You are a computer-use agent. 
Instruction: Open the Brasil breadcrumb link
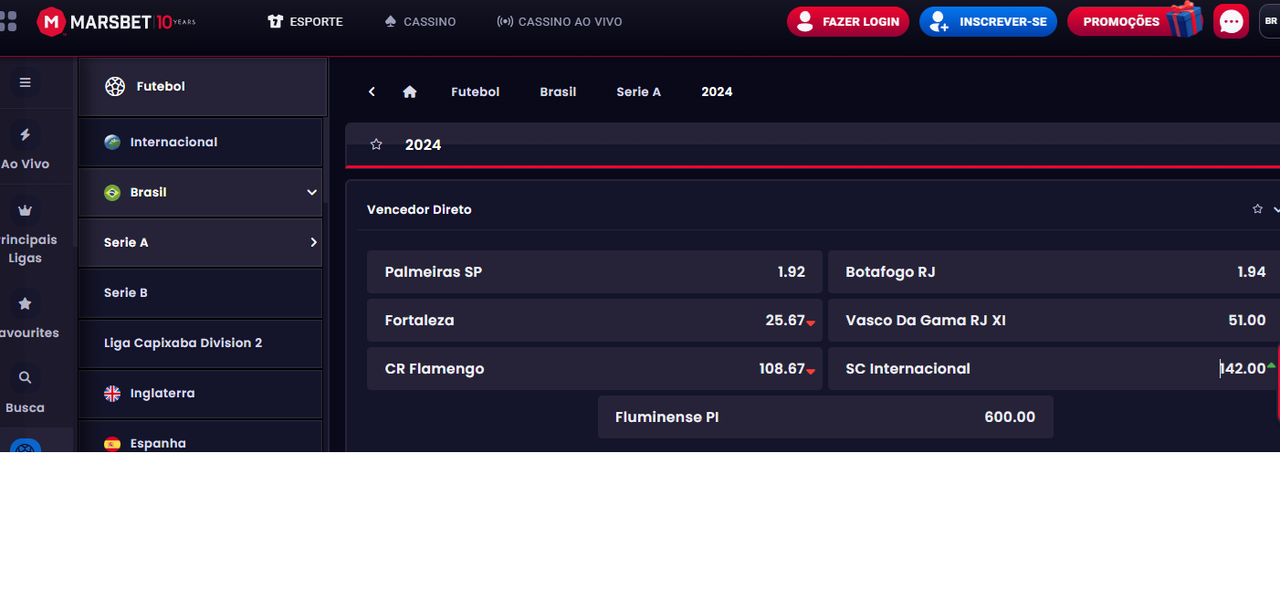coord(558,91)
